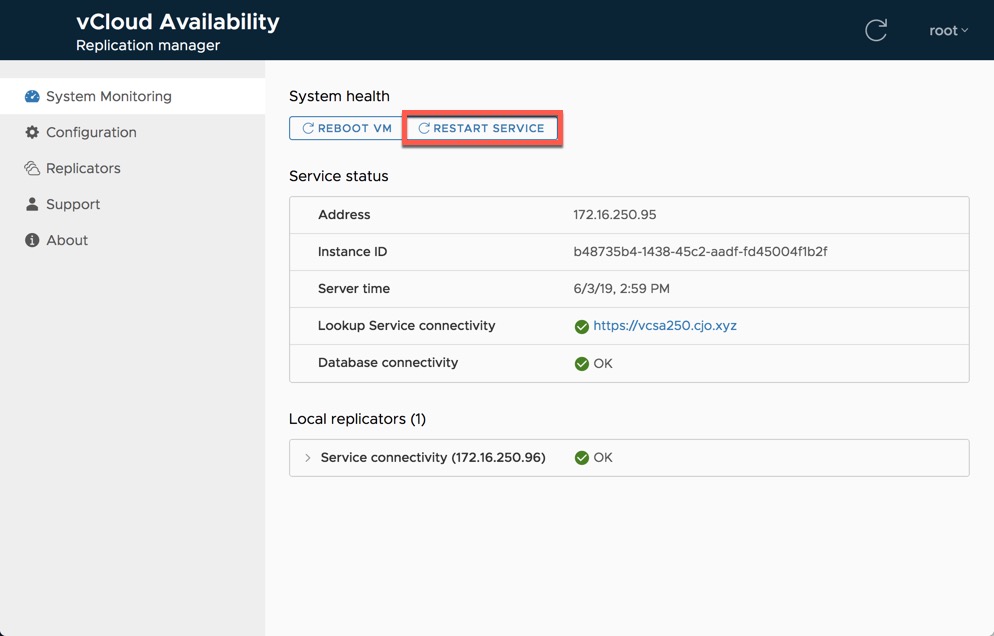Open the https://vcsa250.cjo.xyz lookup service link
994x636 pixels.
[x=664, y=326]
